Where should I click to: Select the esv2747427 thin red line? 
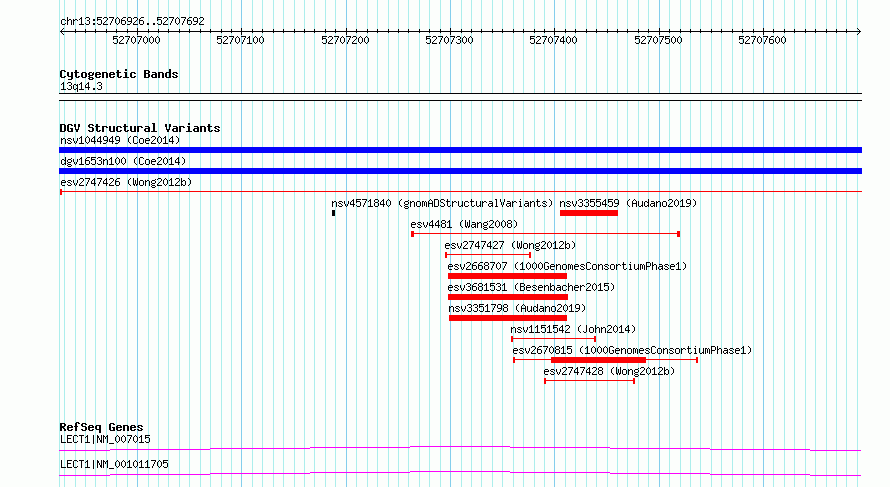point(488,255)
